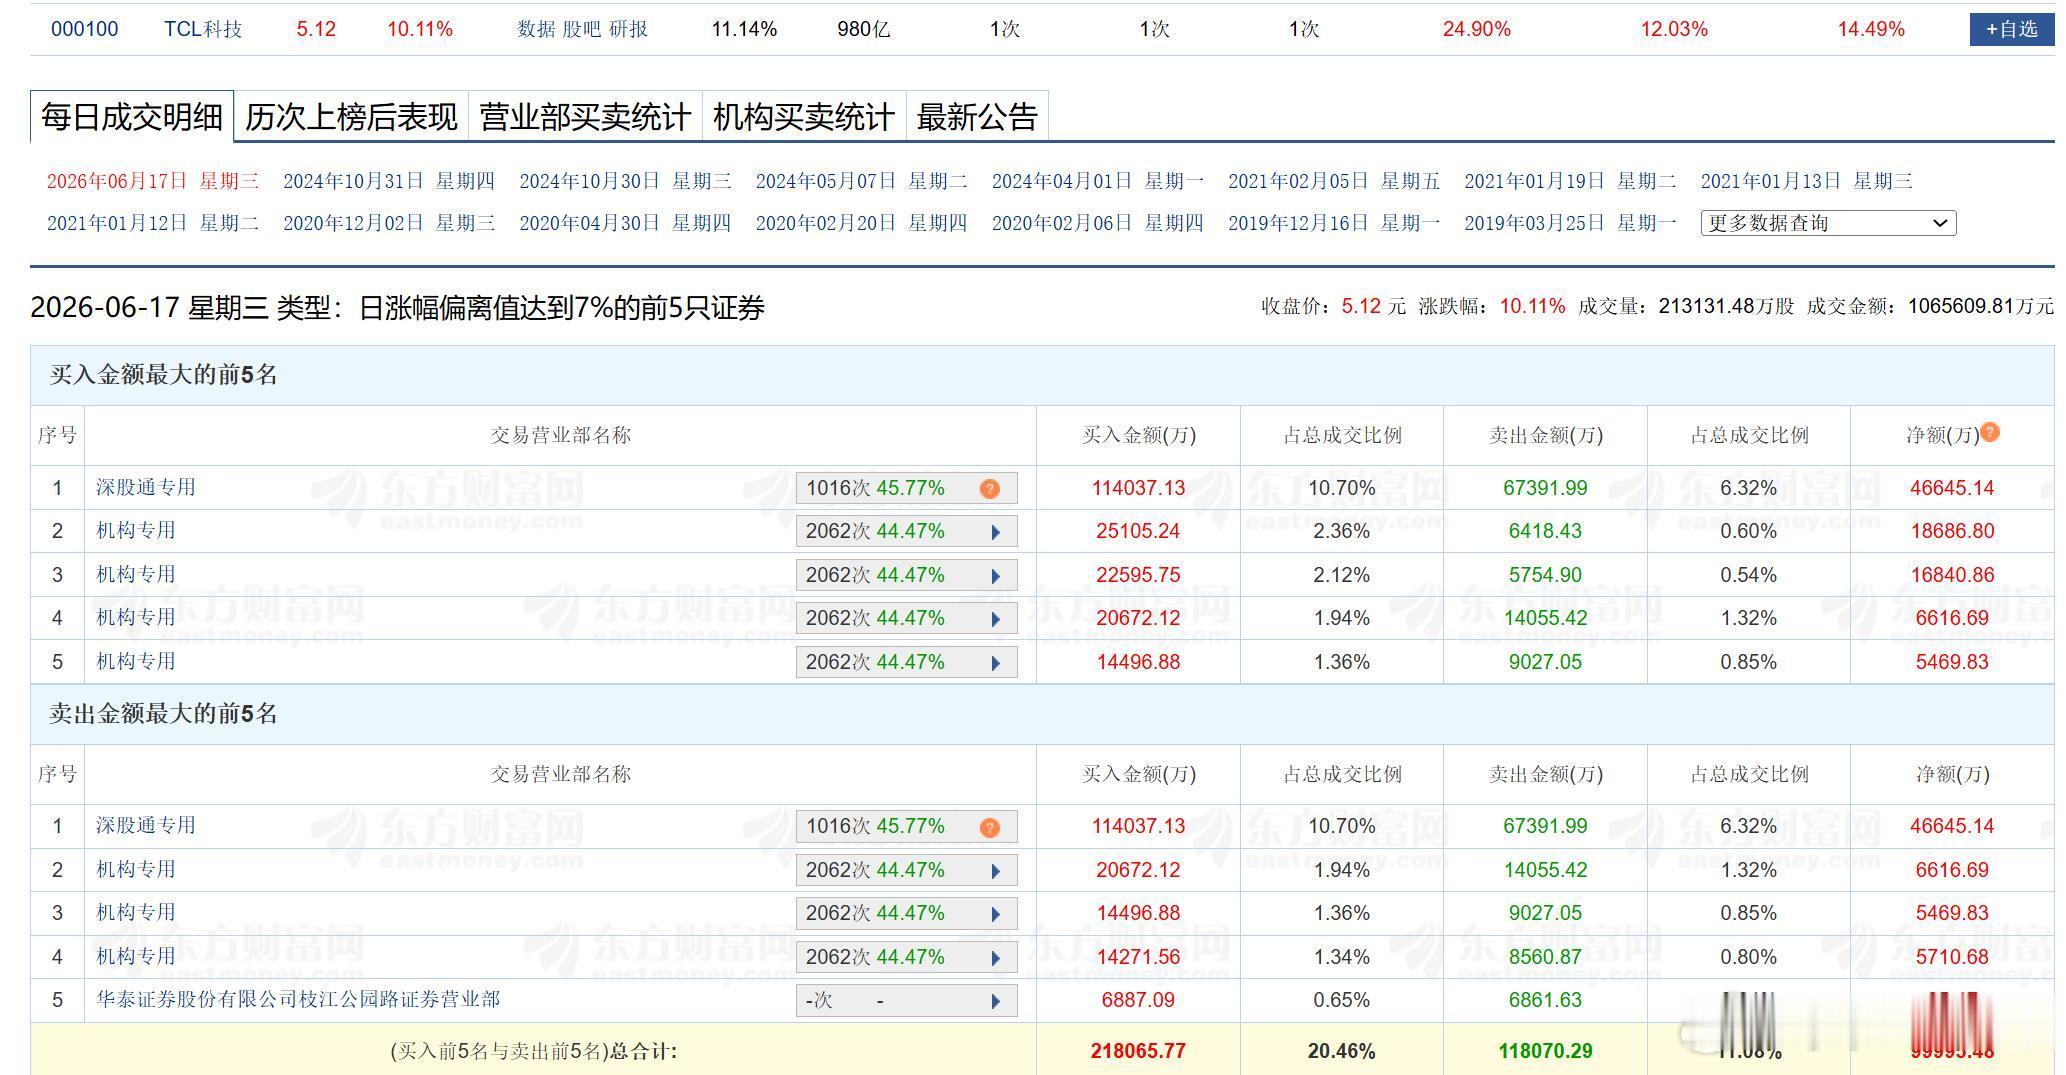Click the 14.49% value in top row
The width and height of the screenshot is (2066, 1075).
(1871, 29)
